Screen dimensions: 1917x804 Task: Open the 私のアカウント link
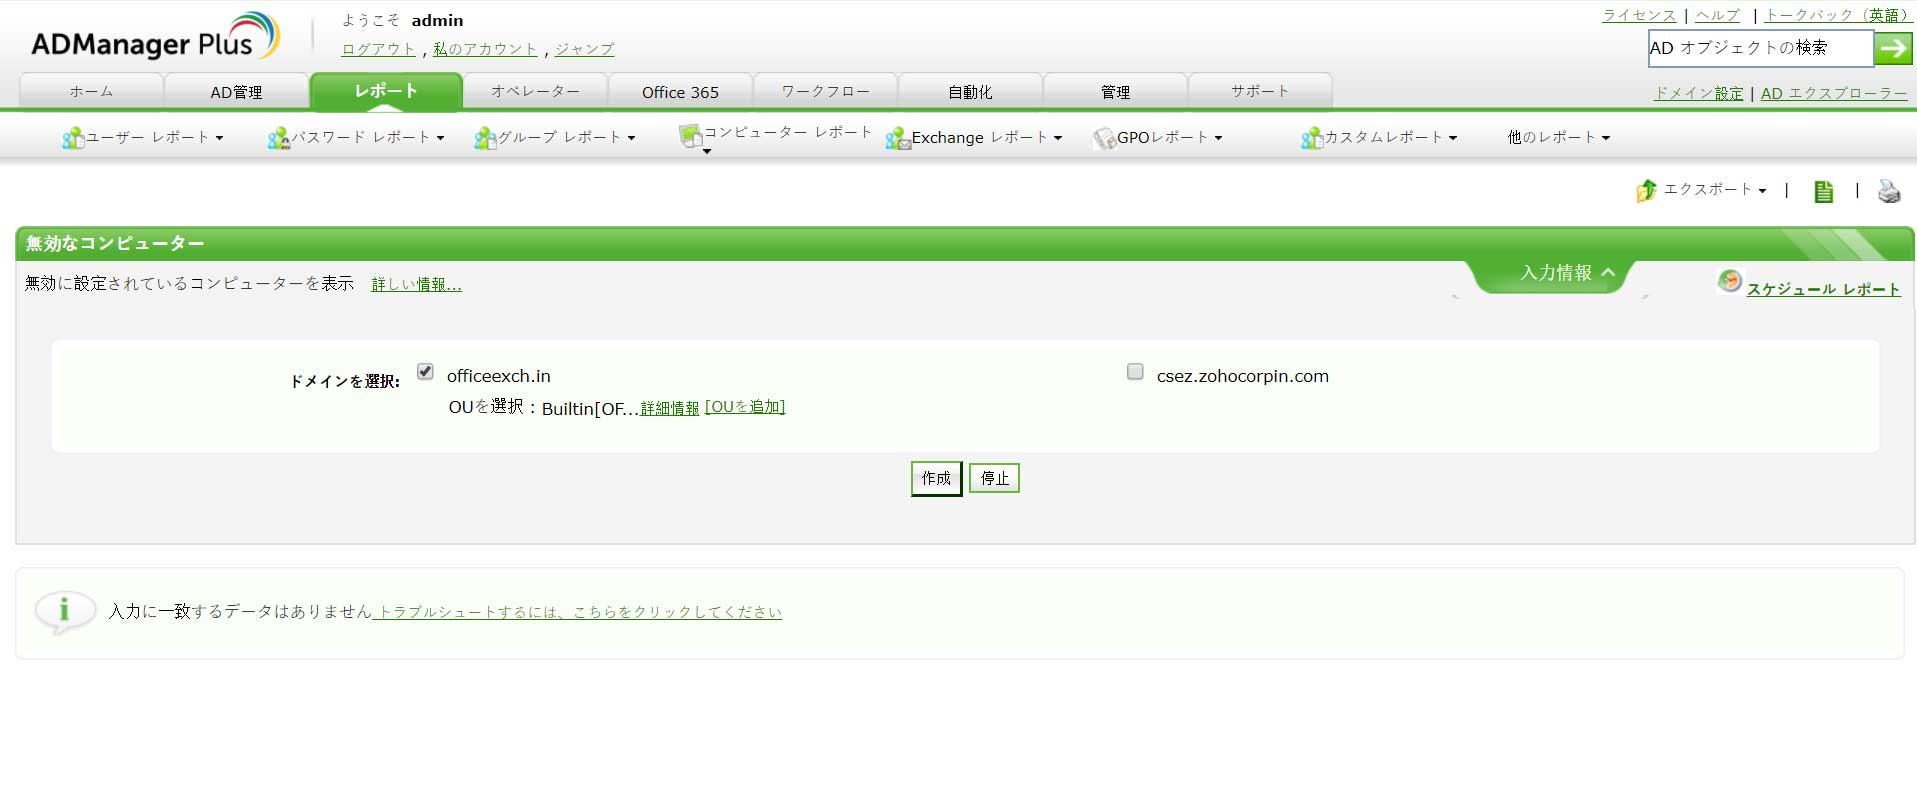click(485, 49)
